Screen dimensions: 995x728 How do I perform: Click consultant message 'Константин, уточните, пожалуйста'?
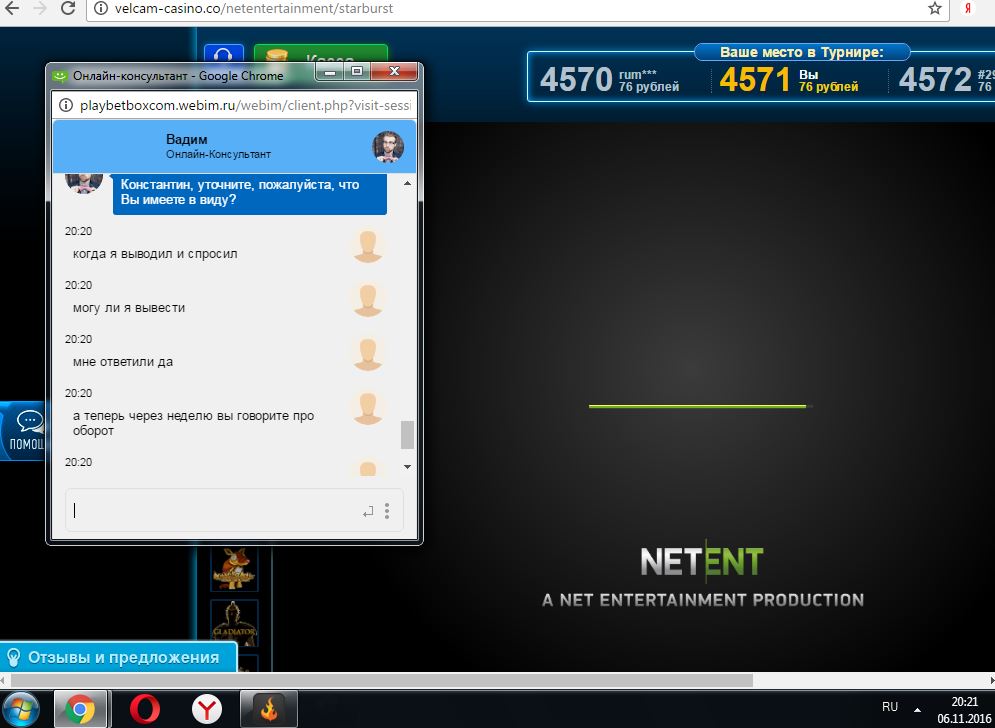pyautogui.click(x=249, y=192)
